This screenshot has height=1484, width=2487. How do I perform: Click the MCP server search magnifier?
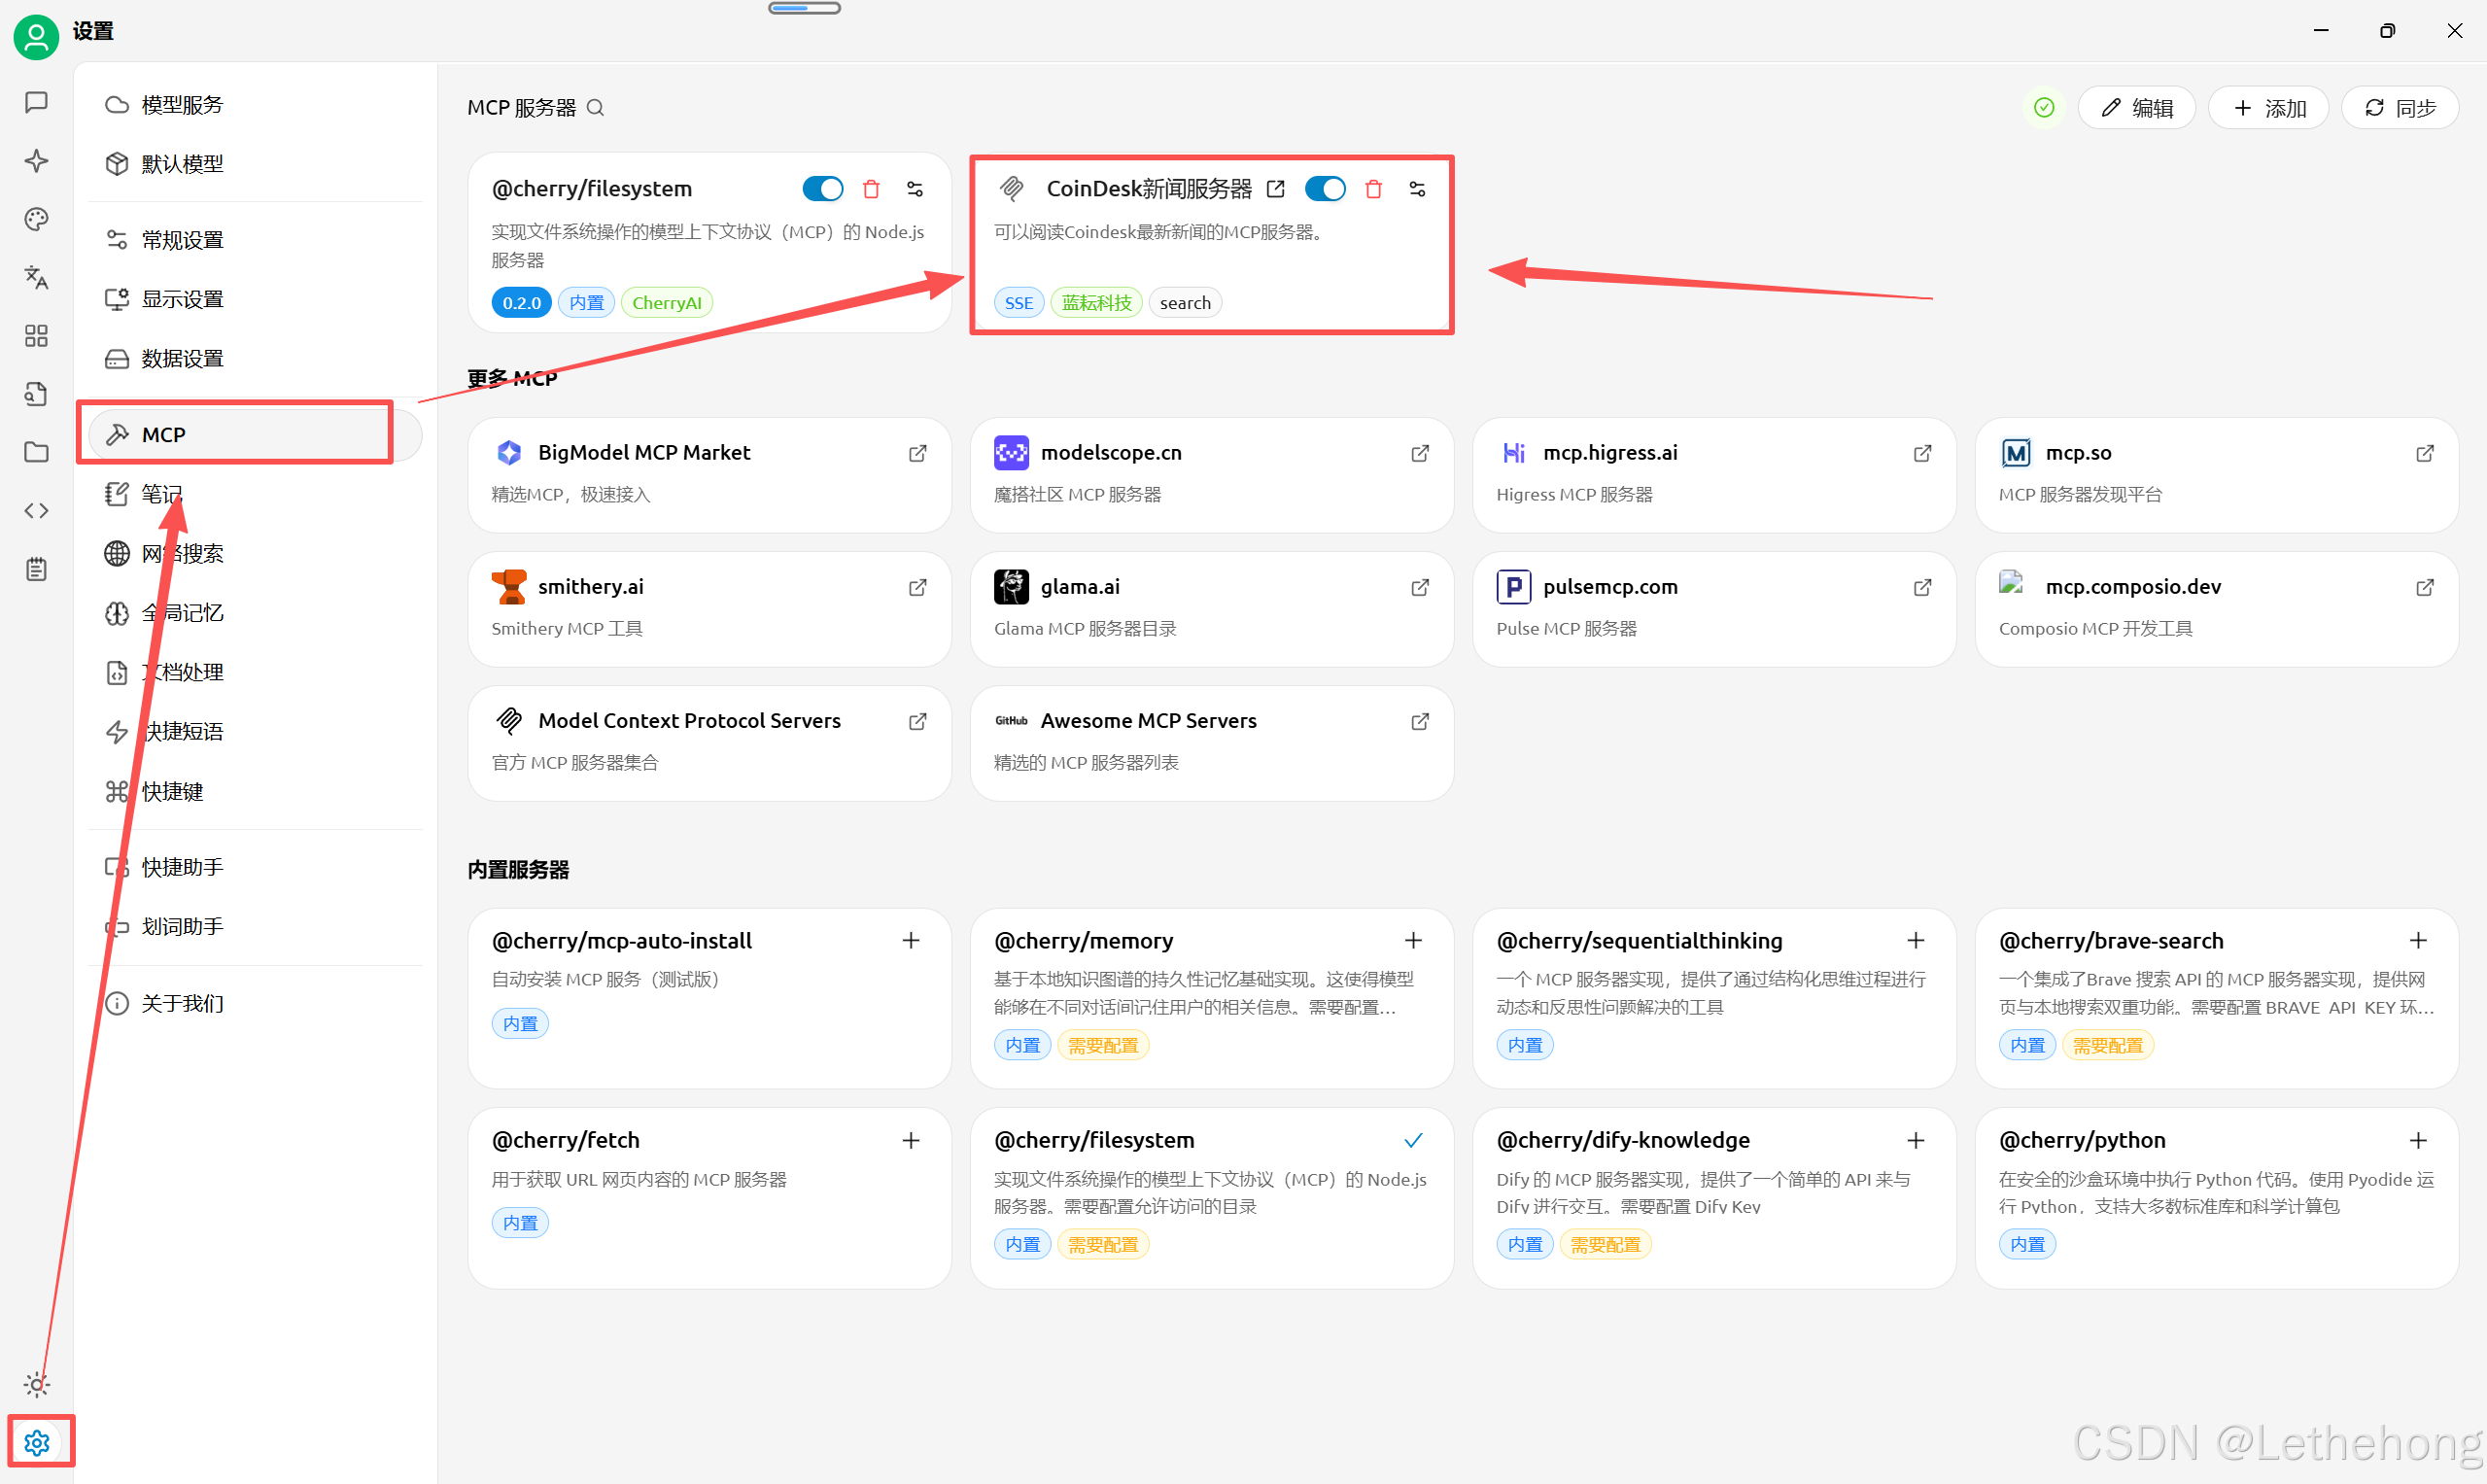pos(595,108)
